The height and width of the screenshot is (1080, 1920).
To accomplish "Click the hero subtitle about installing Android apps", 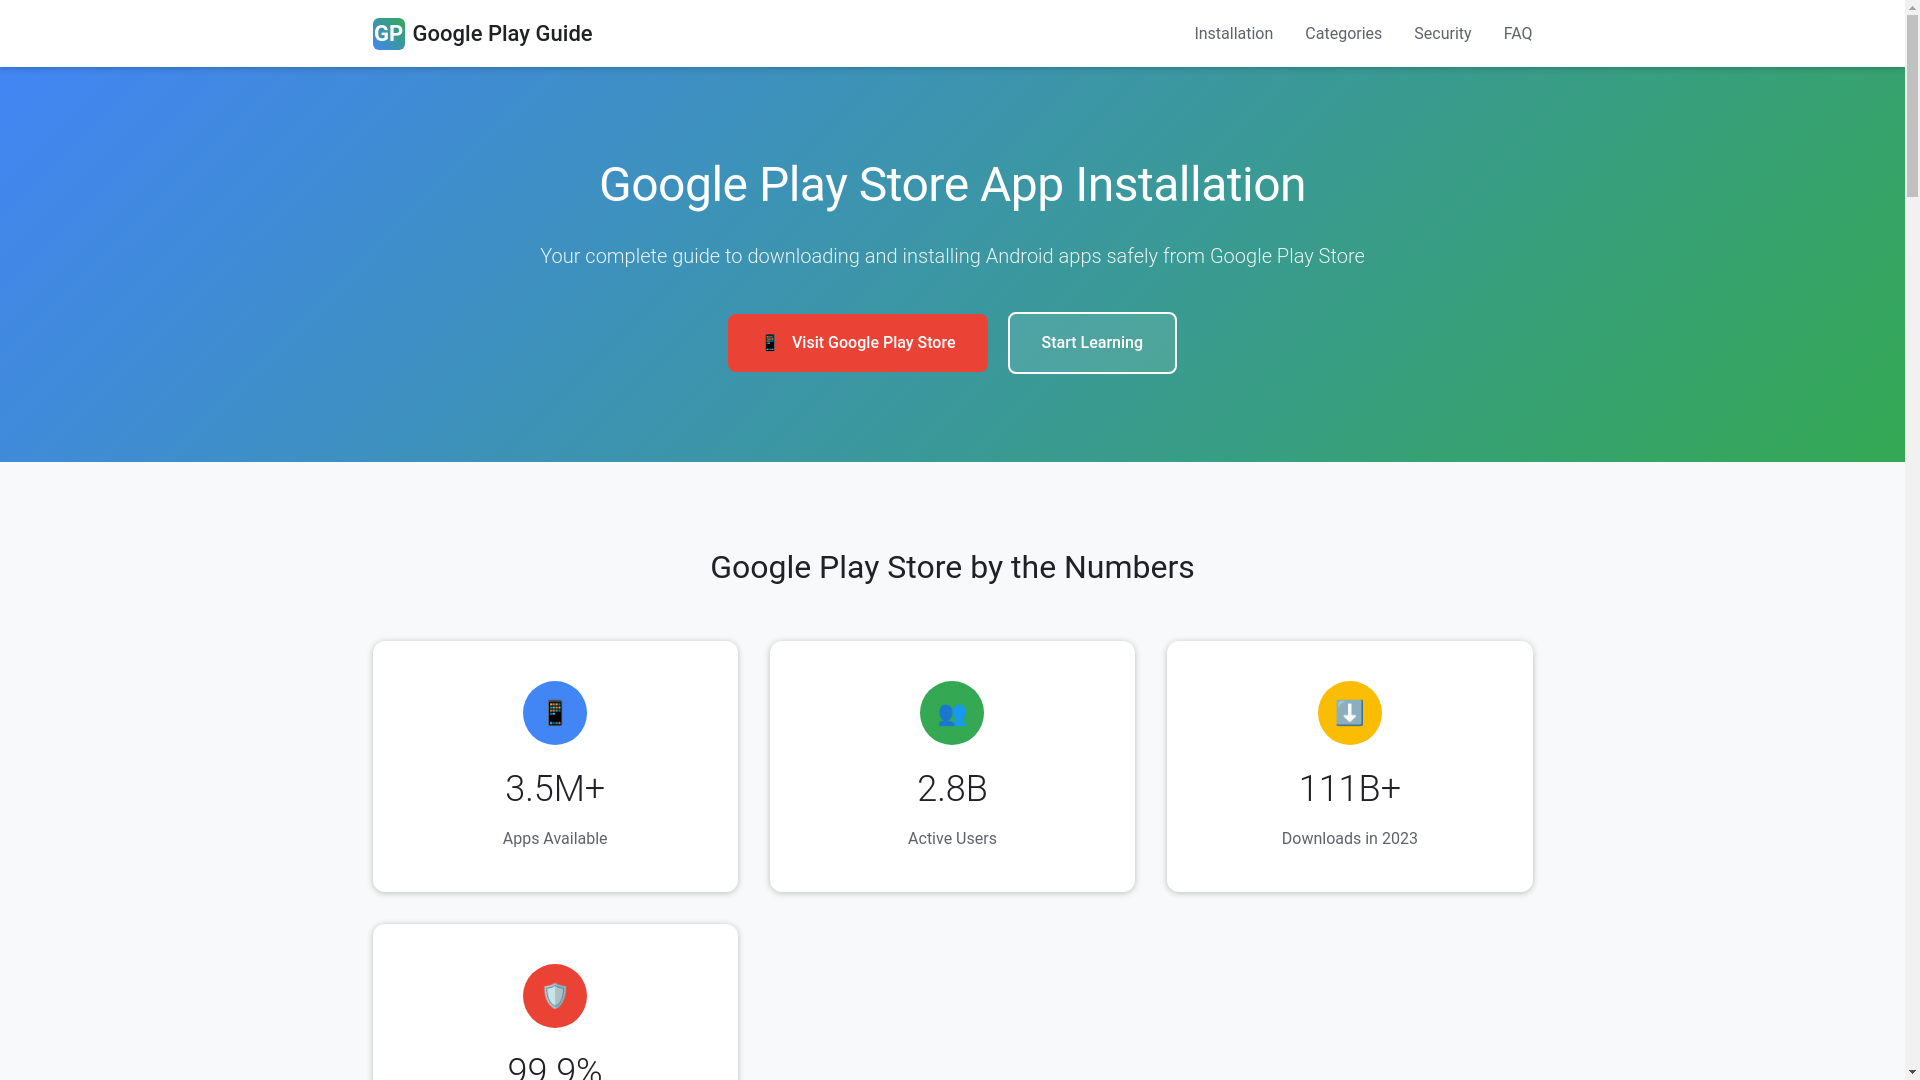I will pyautogui.click(x=952, y=256).
